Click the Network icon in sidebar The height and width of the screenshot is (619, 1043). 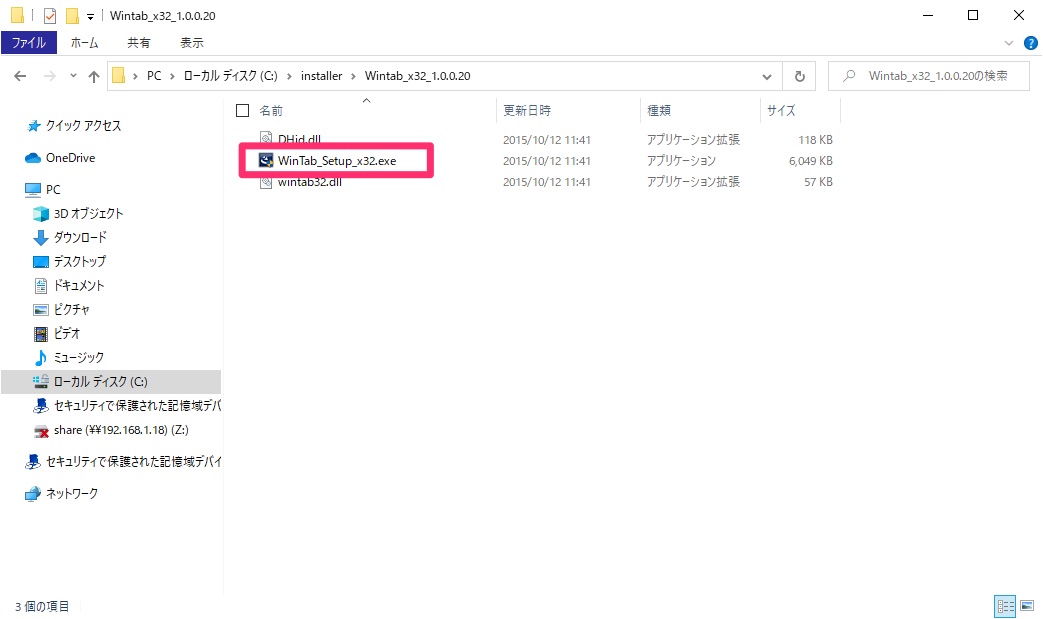(33, 493)
